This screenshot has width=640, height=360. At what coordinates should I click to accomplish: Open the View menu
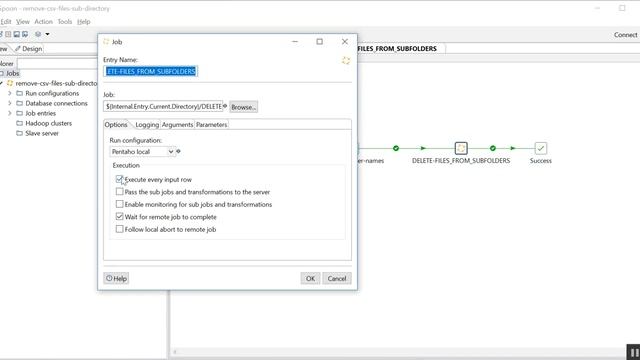[22, 22]
